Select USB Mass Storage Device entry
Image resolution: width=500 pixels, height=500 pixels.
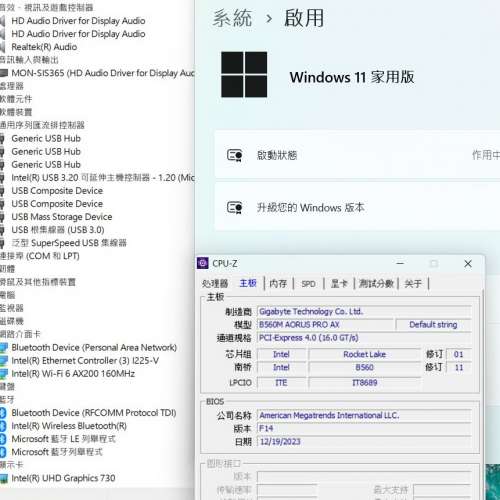point(62,217)
